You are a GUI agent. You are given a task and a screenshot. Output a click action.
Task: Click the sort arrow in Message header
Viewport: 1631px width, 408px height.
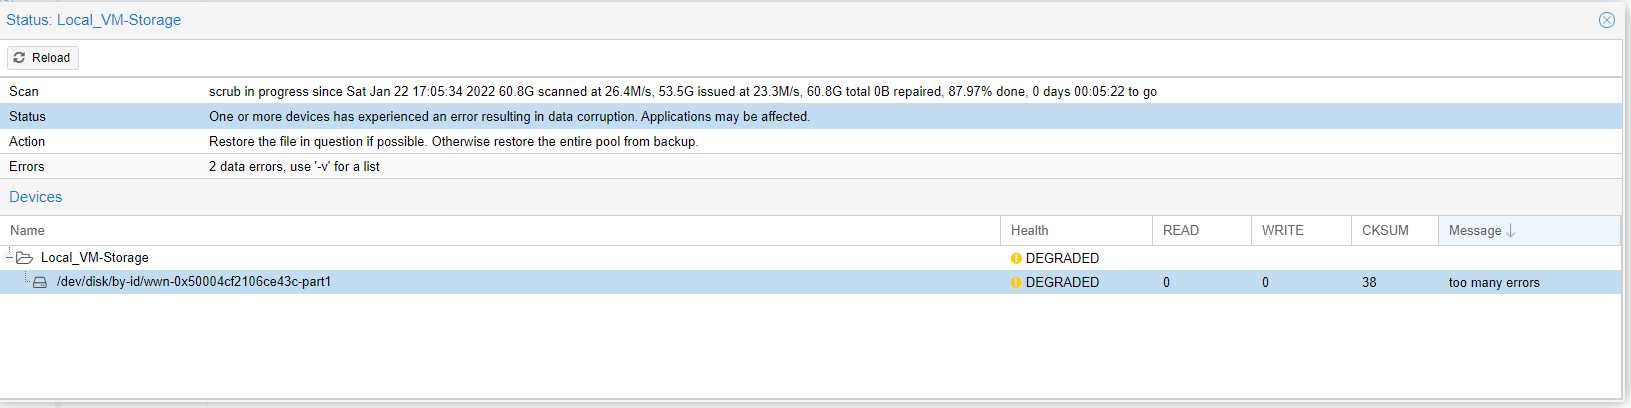[x=1511, y=231]
